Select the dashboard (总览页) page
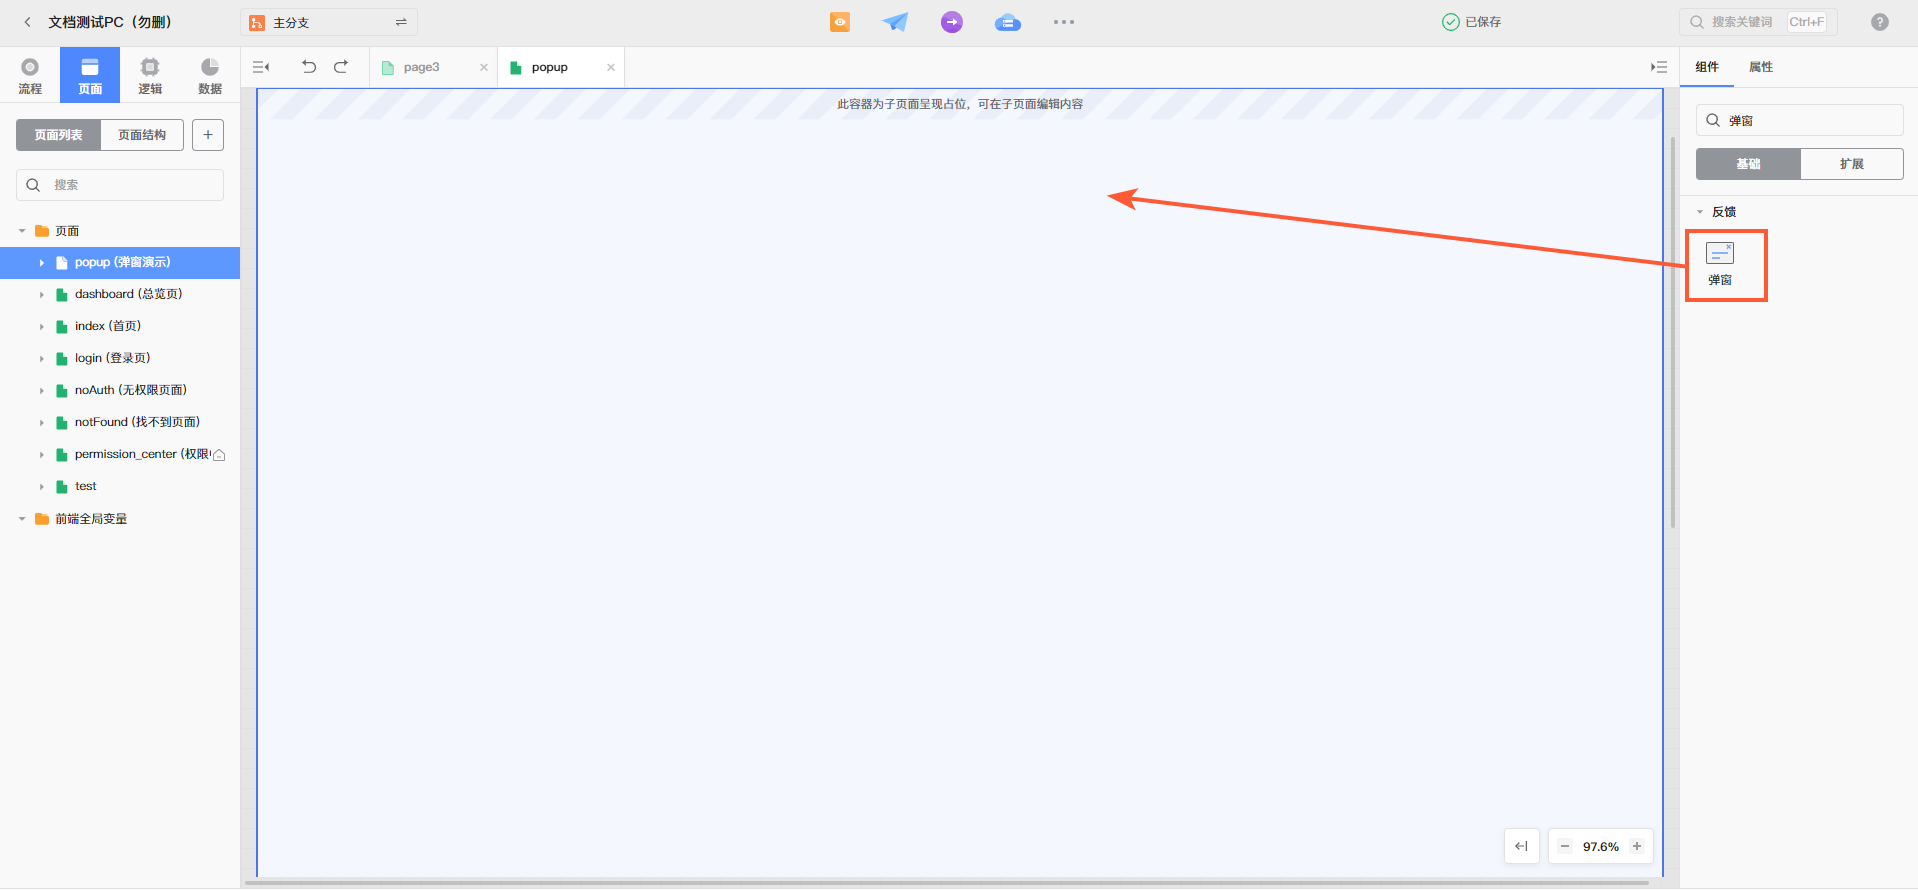This screenshot has height=890, width=1918. coord(120,295)
